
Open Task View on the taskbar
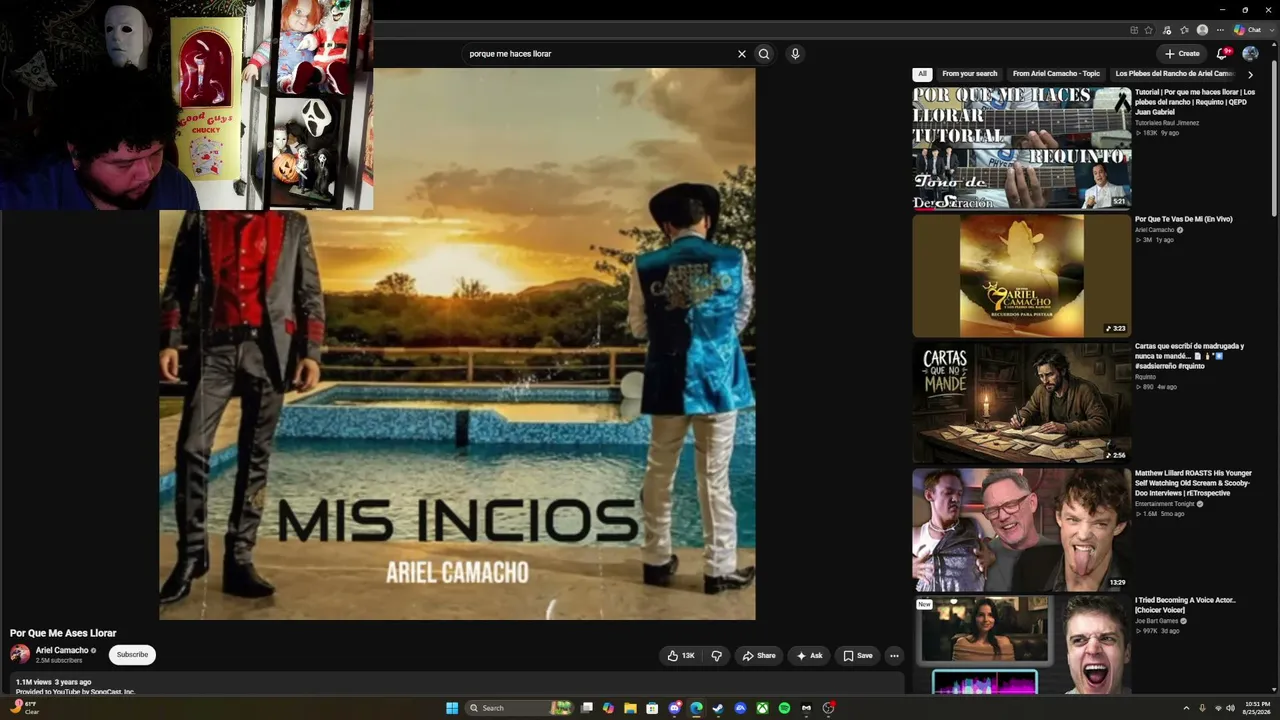[x=587, y=708]
